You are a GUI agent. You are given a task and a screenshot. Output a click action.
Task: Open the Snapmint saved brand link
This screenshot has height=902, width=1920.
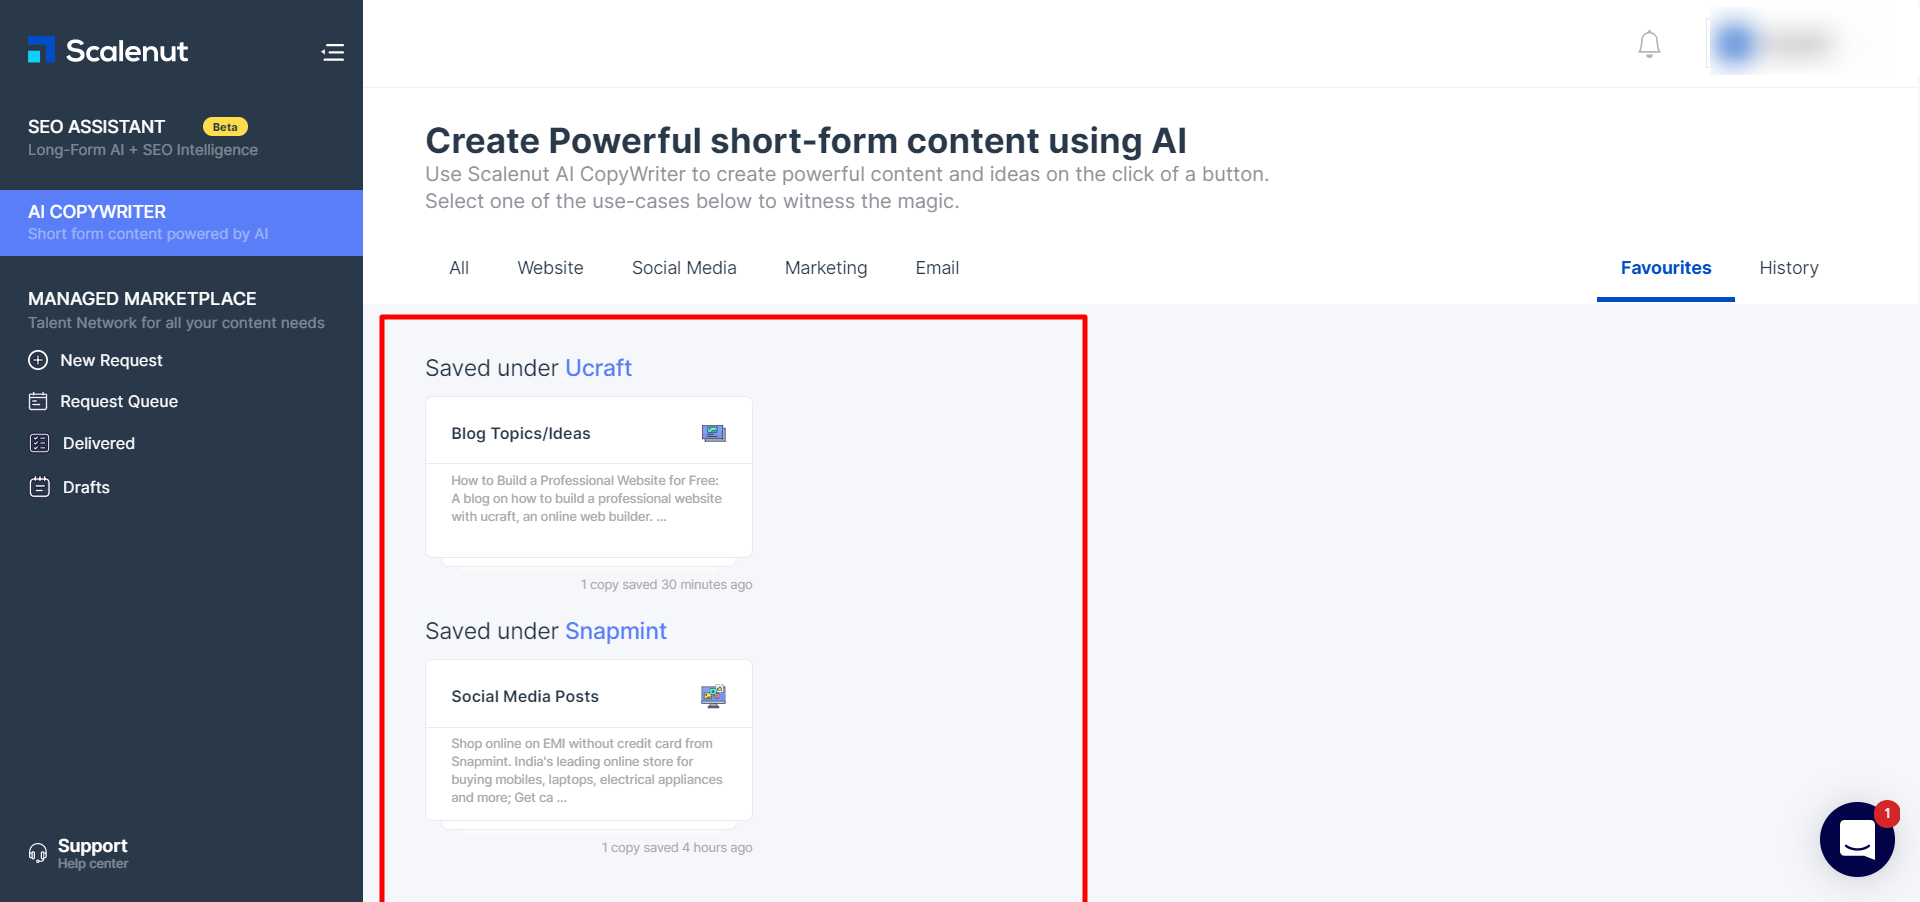point(615,631)
